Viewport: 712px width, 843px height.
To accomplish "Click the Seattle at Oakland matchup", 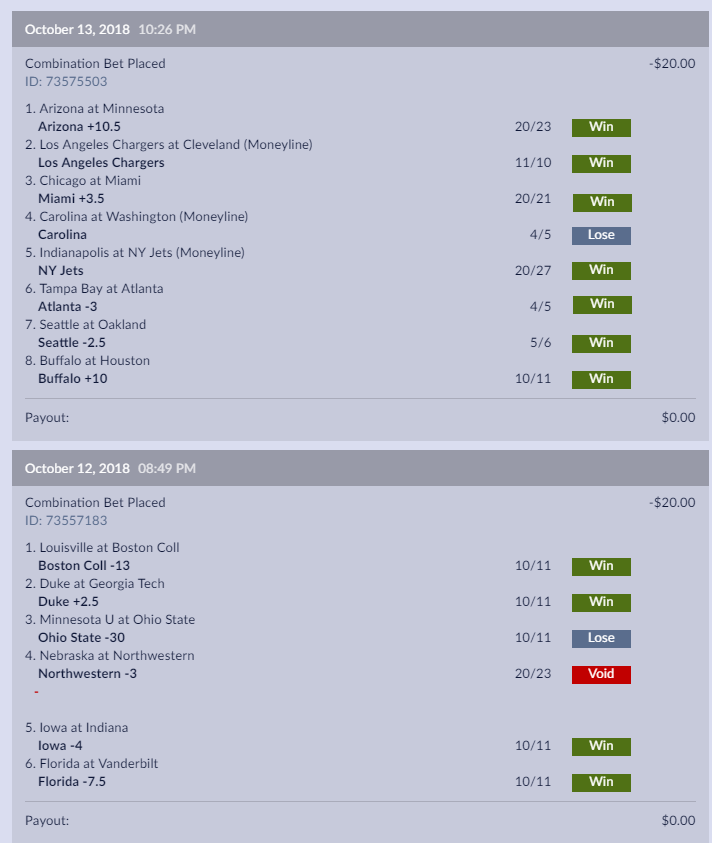I will tap(86, 325).
